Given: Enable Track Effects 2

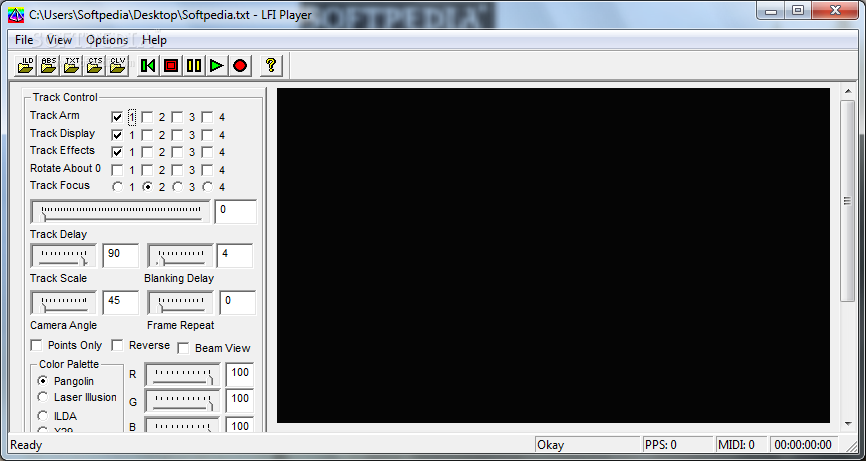Looking at the screenshot, I should pos(147,152).
